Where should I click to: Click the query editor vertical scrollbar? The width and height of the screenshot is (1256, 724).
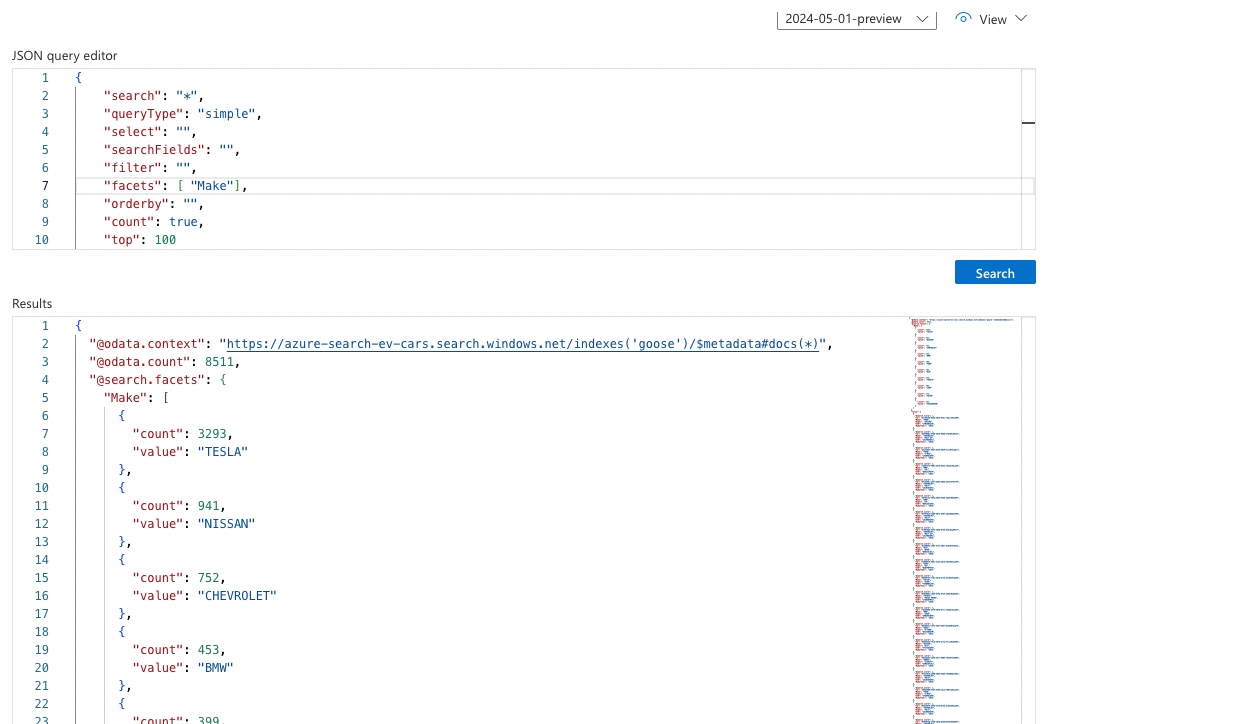1029,122
